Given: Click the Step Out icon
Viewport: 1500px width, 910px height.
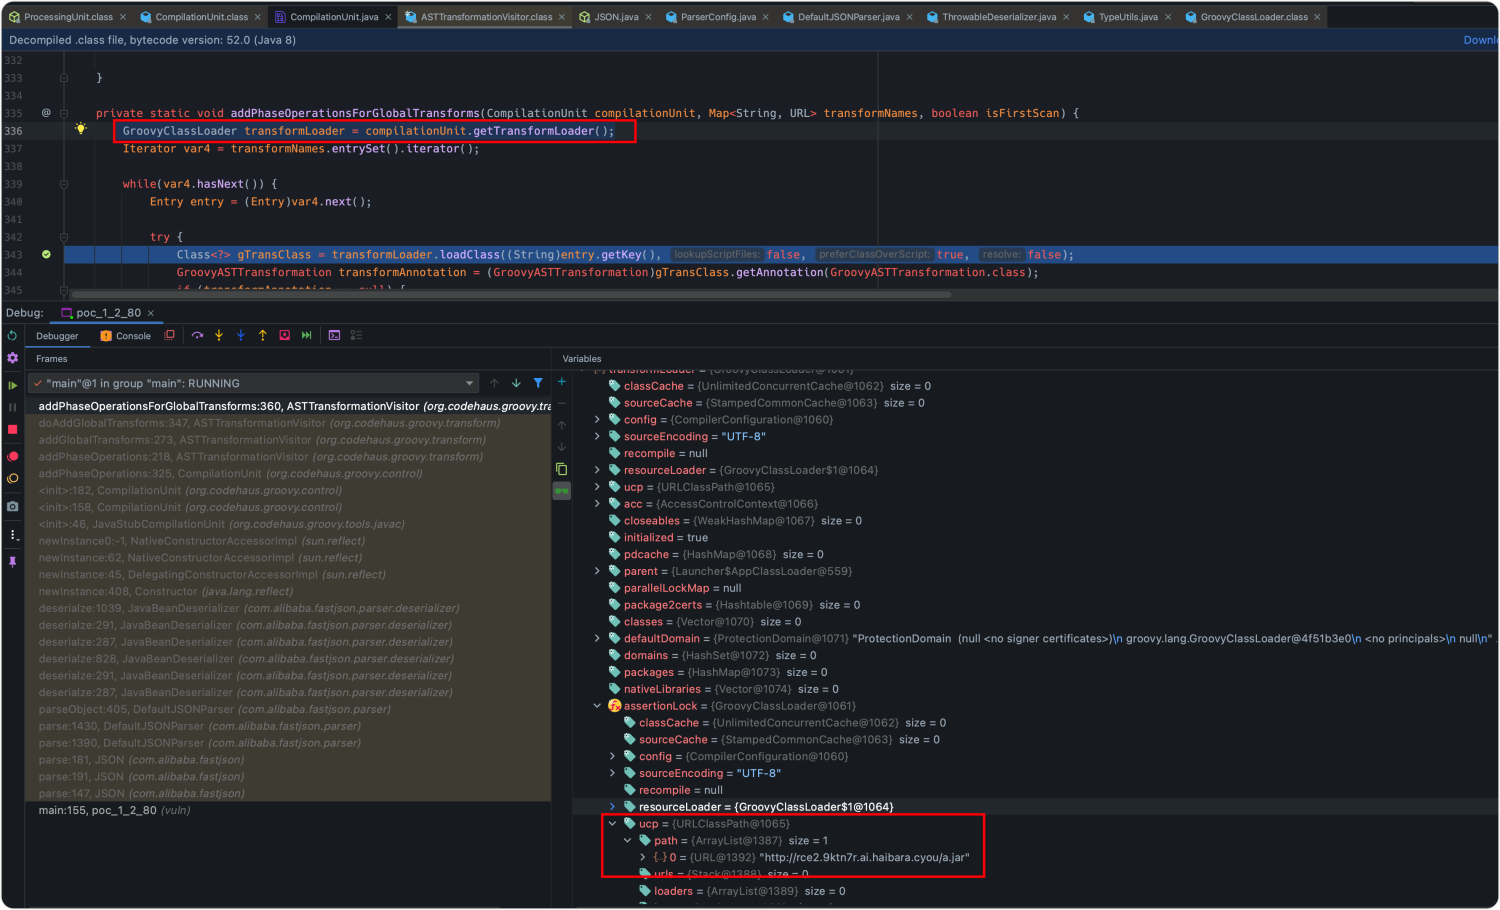Looking at the screenshot, I should (263, 336).
